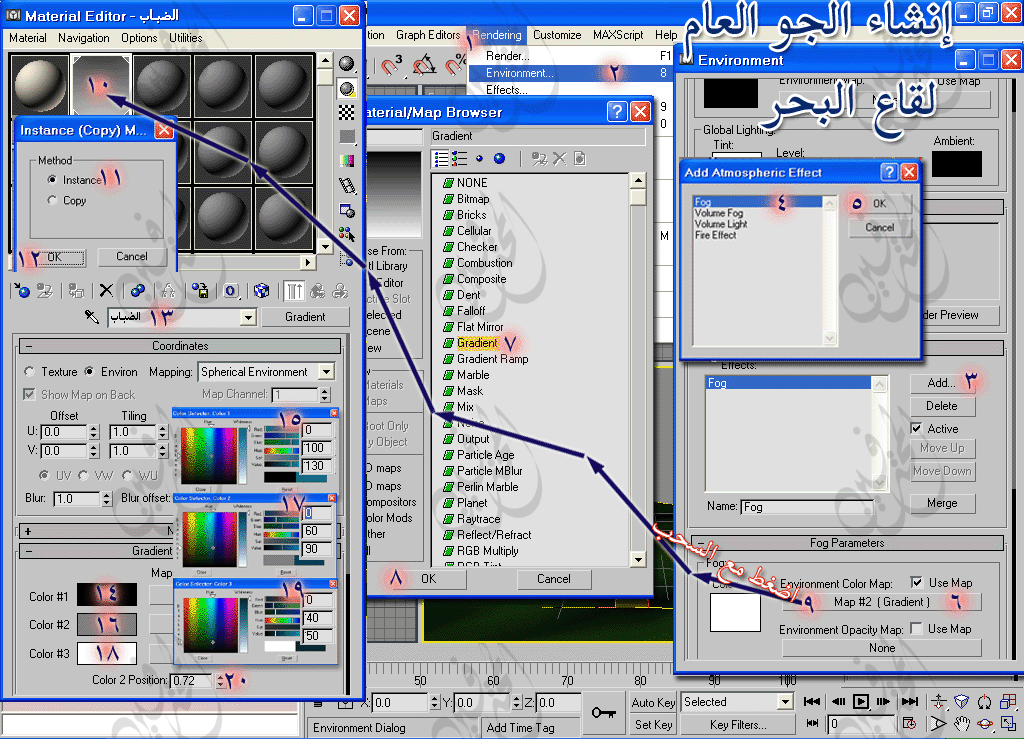Screen dimensions: 1024x739
Task: Open the MAXScript menu
Action: pos(618,35)
